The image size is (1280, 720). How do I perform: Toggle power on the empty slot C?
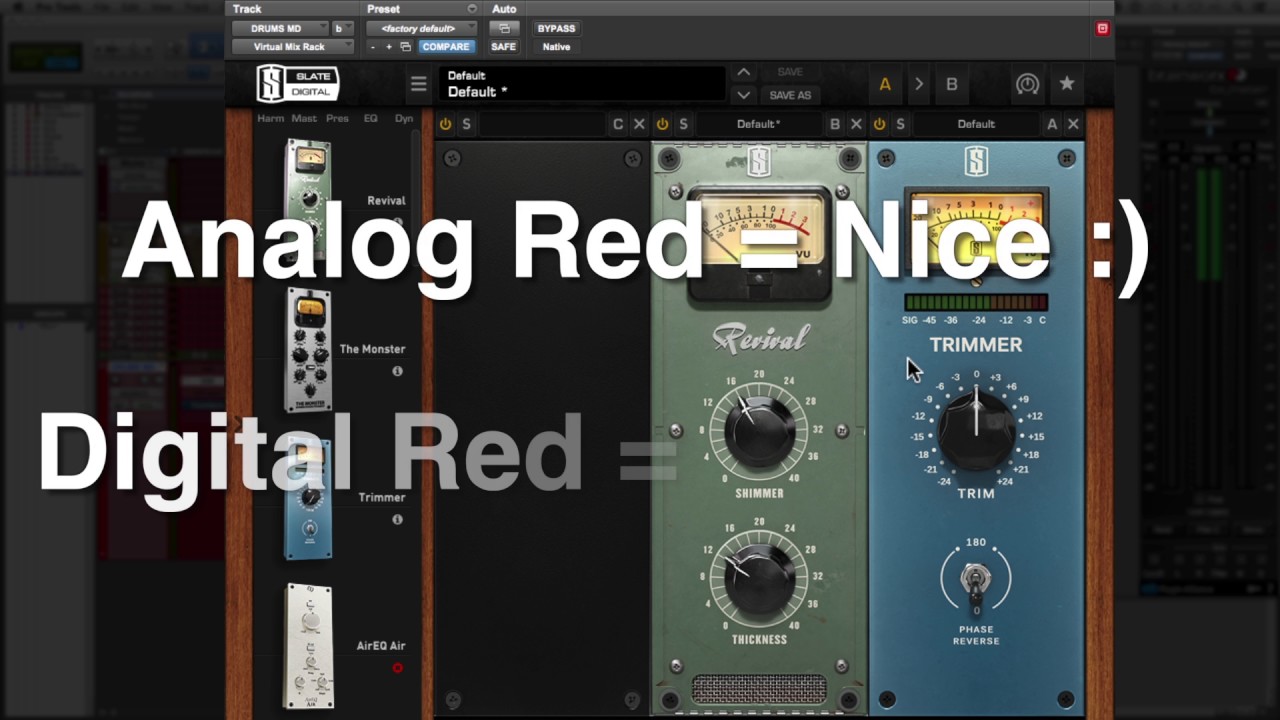tap(445, 124)
